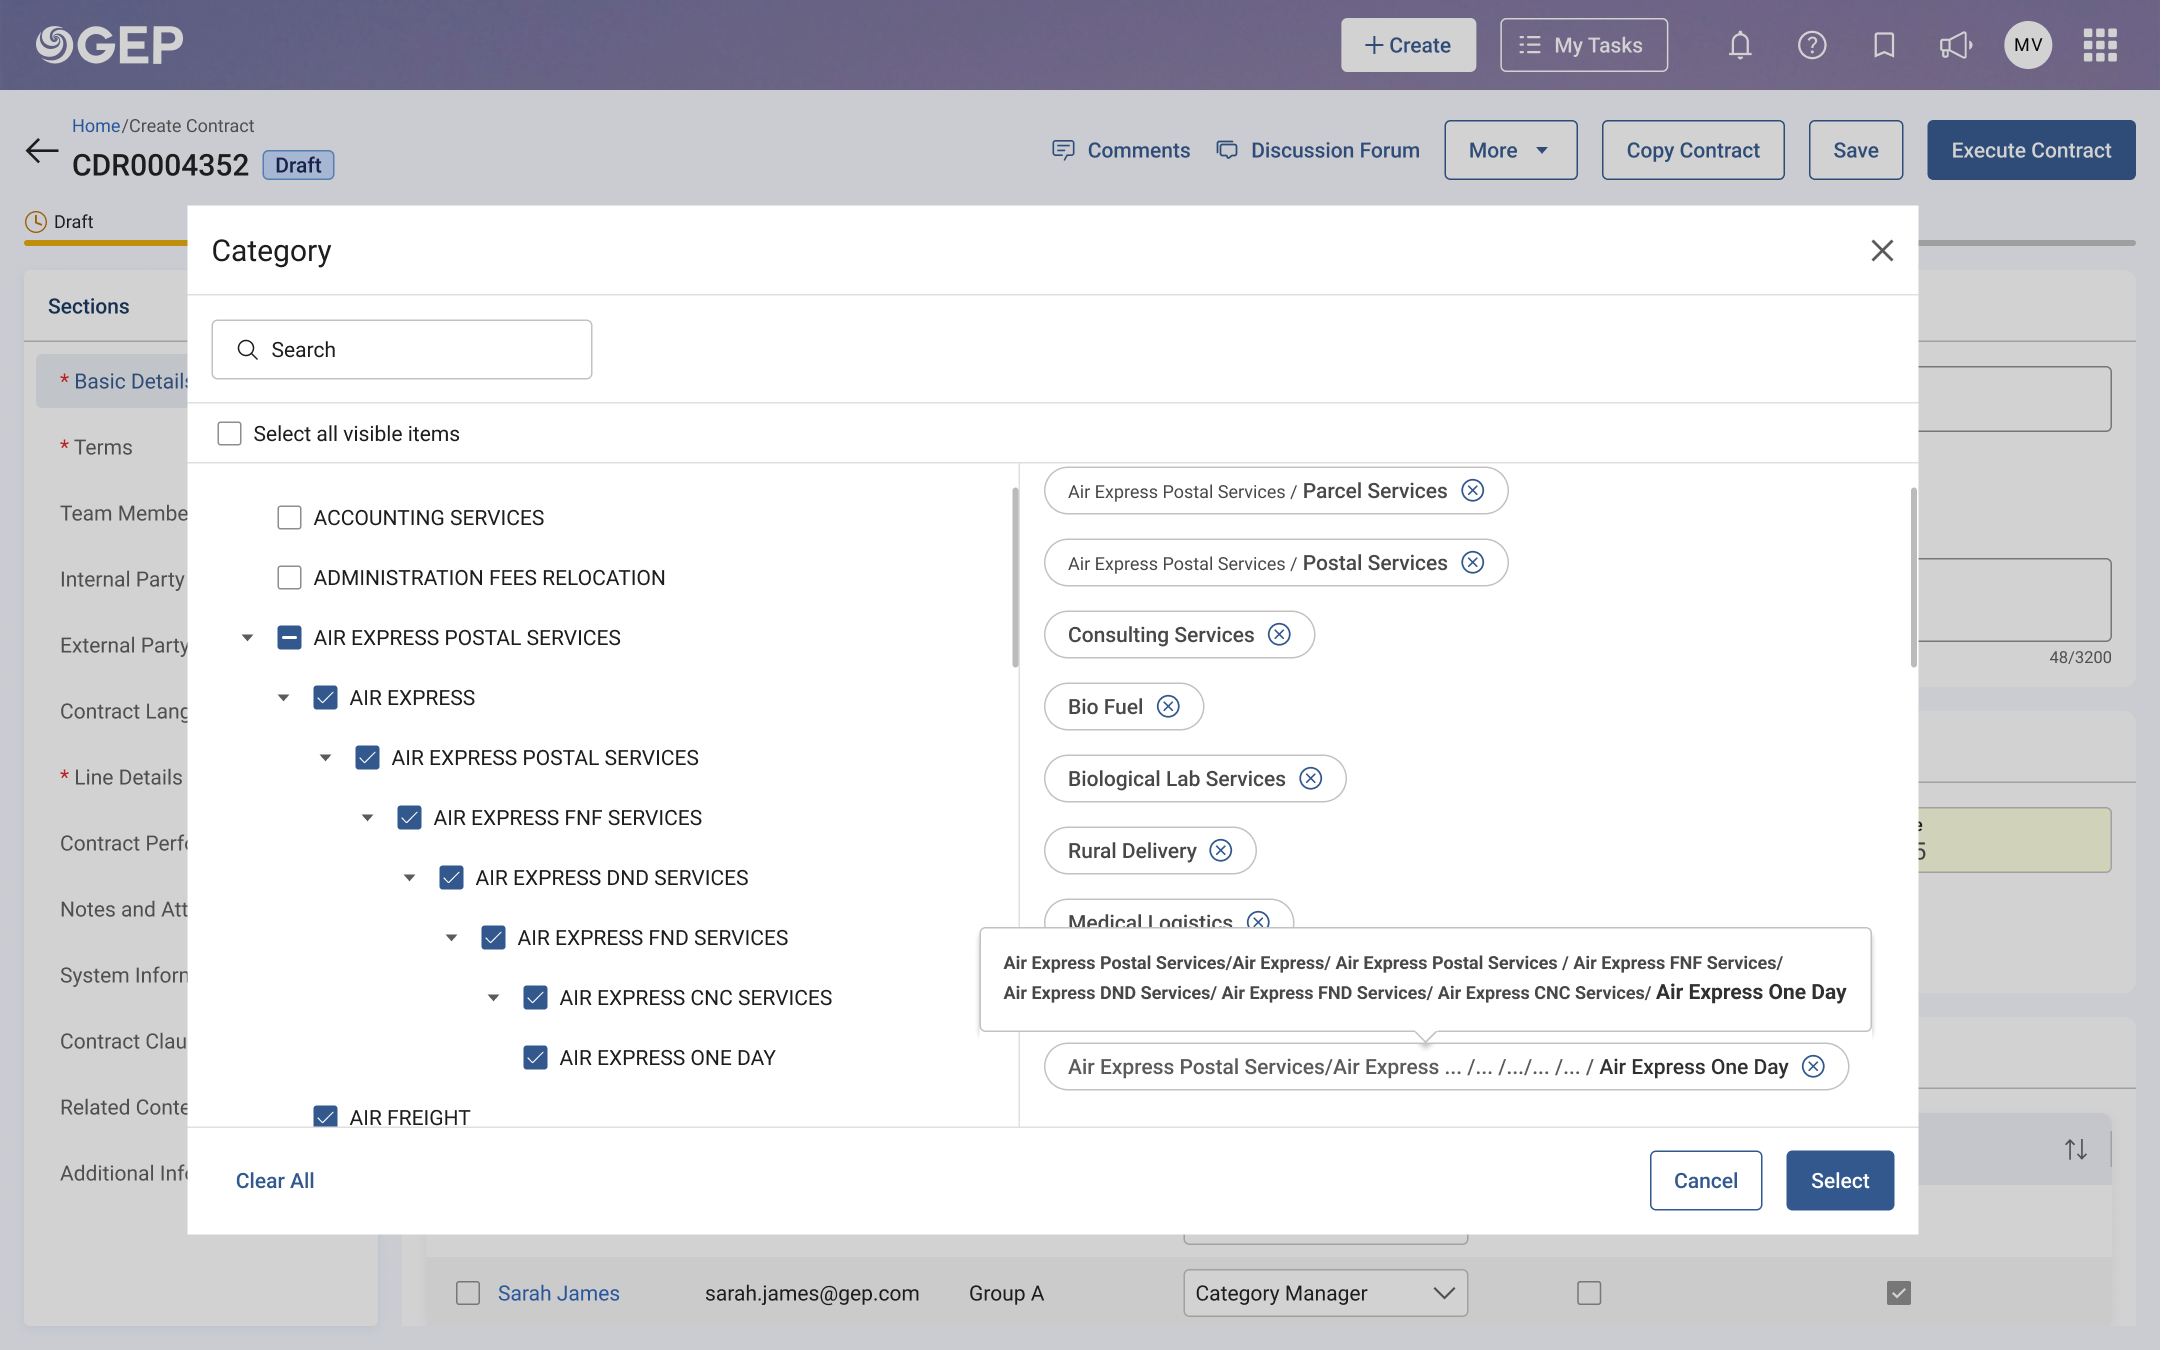This screenshot has height=1350, width=2161.
Task: Check ADMINISTRATION FEES RELOCATION checkbox
Action: pyautogui.click(x=290, y=578)
